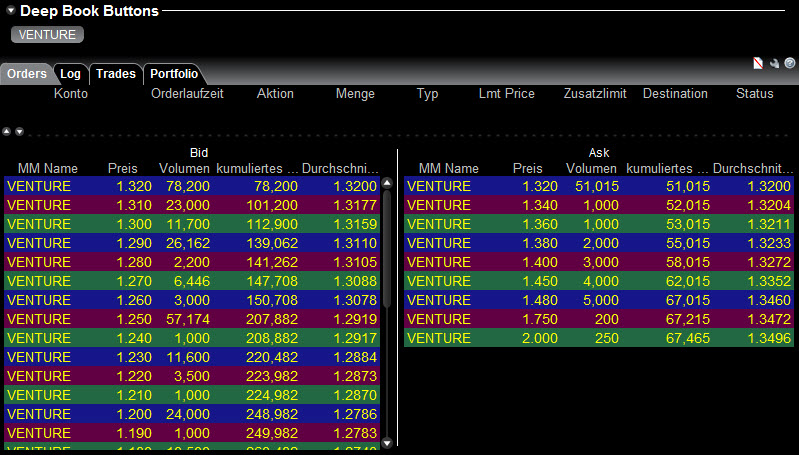
Task: Click ask price 1.380
Action: pos(540,243)
